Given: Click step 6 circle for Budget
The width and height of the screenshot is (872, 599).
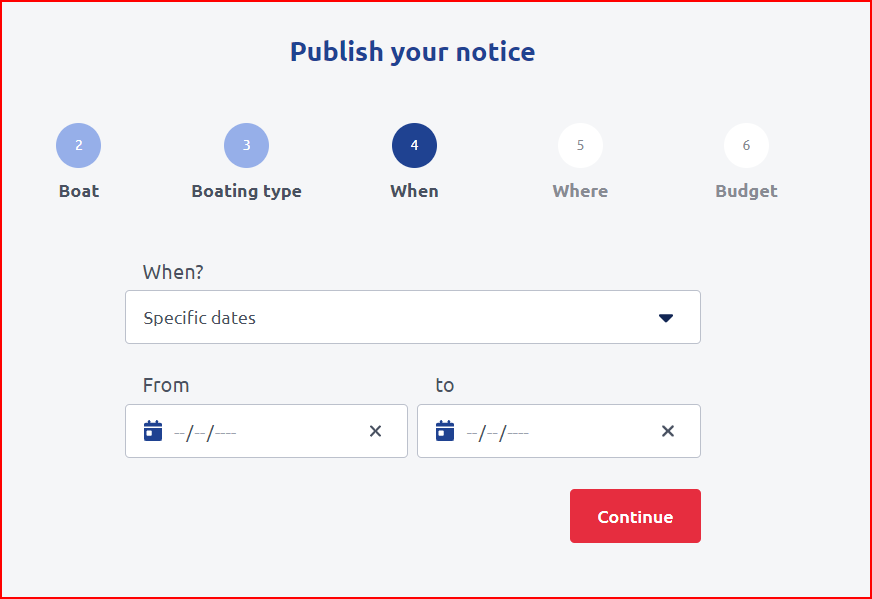Looking at the screenshot, I should (x=746, y=146).
